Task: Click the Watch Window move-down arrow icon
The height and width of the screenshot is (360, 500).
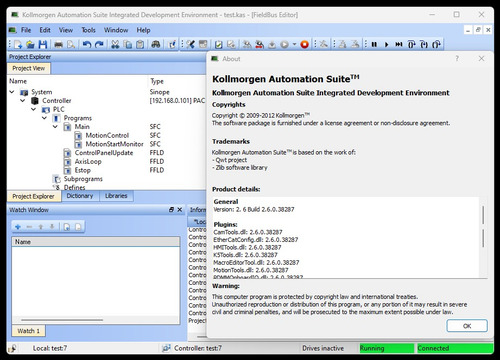Action: coord(52,227)
